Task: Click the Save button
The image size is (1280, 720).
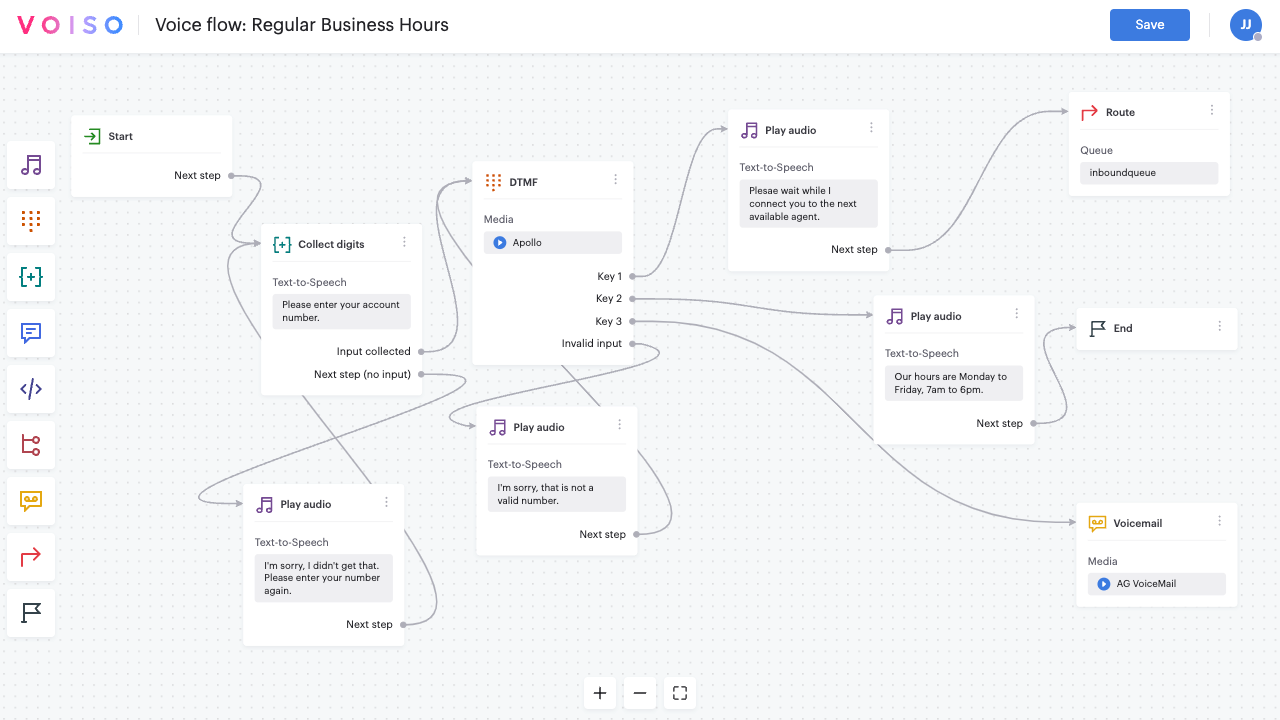Action: (1149, 24)
